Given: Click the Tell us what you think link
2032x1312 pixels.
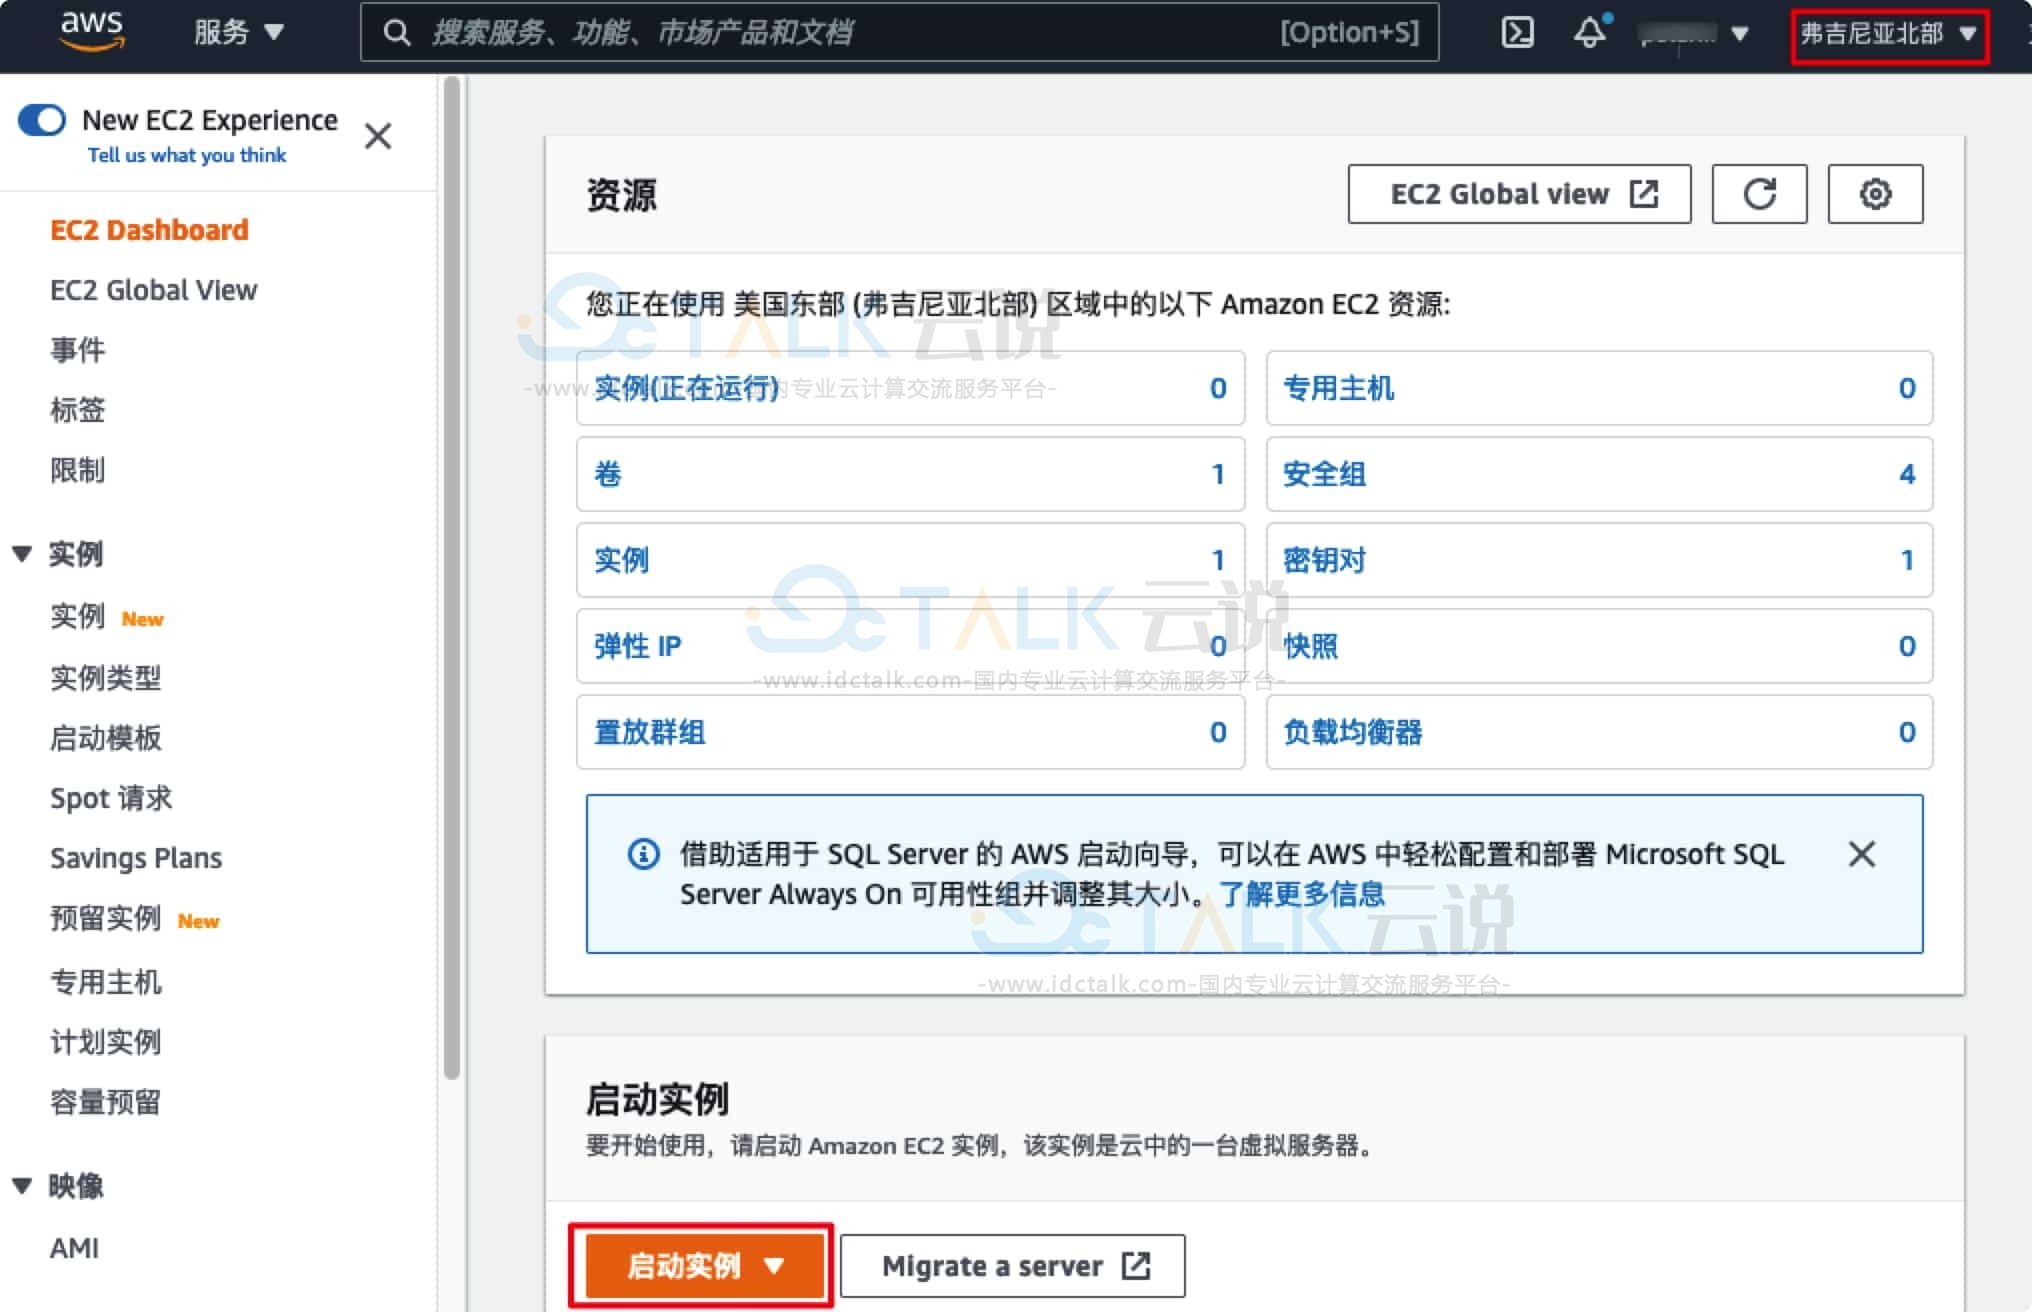Looking at the screenshot, I should pos(187,155).
